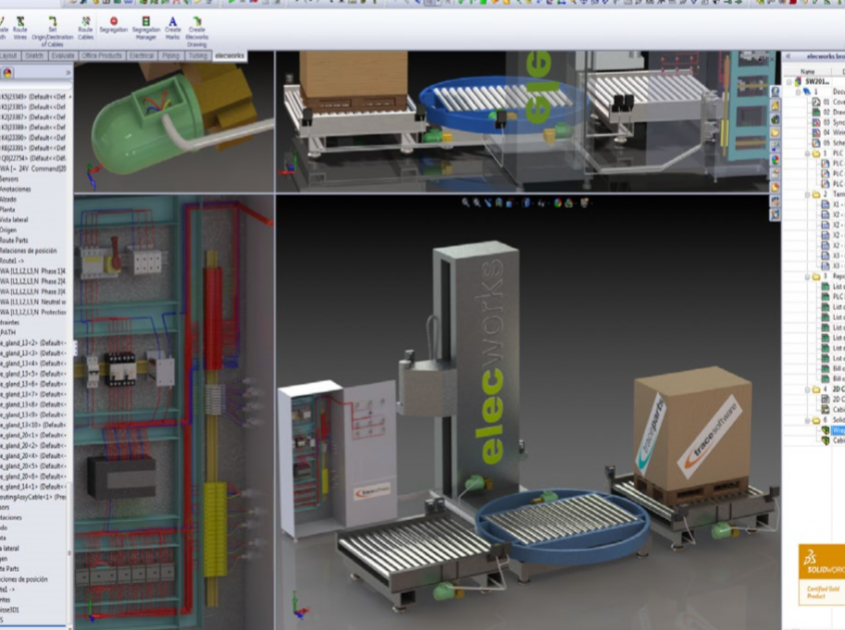This screenshot has height=630, width=845.
Task: Select the Protection wire row
Action: click(33, 312)
